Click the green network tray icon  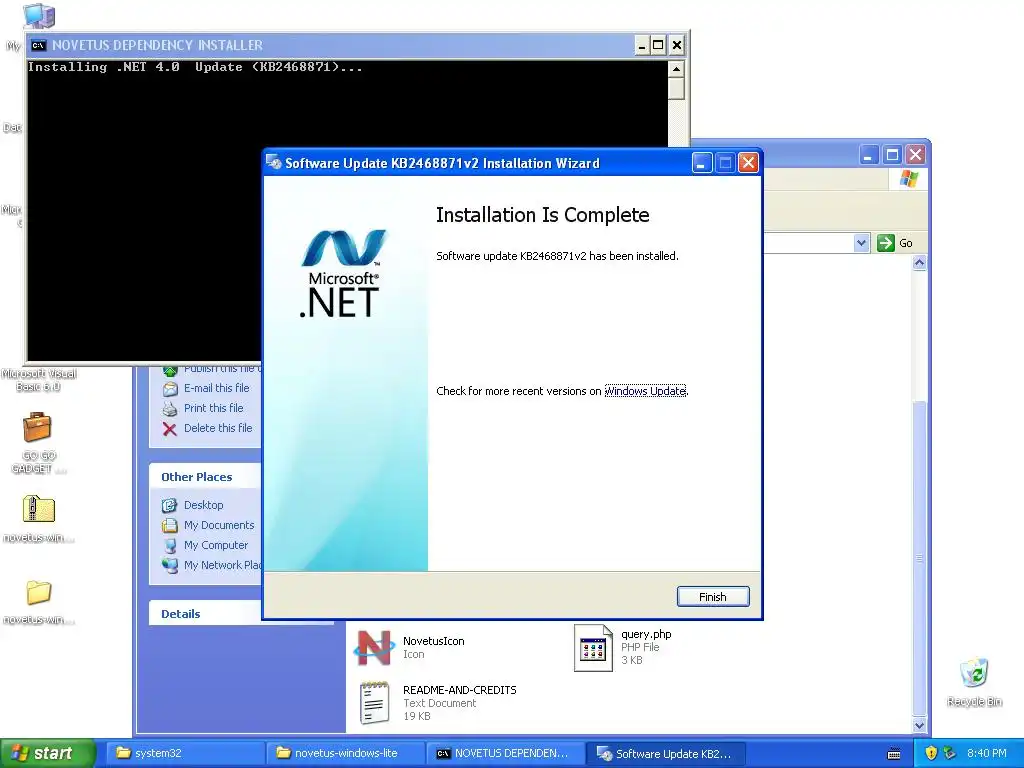point(950,753)
